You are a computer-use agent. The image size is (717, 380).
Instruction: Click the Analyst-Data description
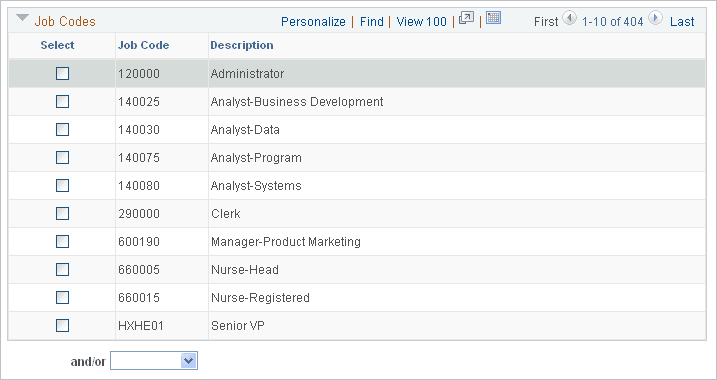click(x=245, y=130)
